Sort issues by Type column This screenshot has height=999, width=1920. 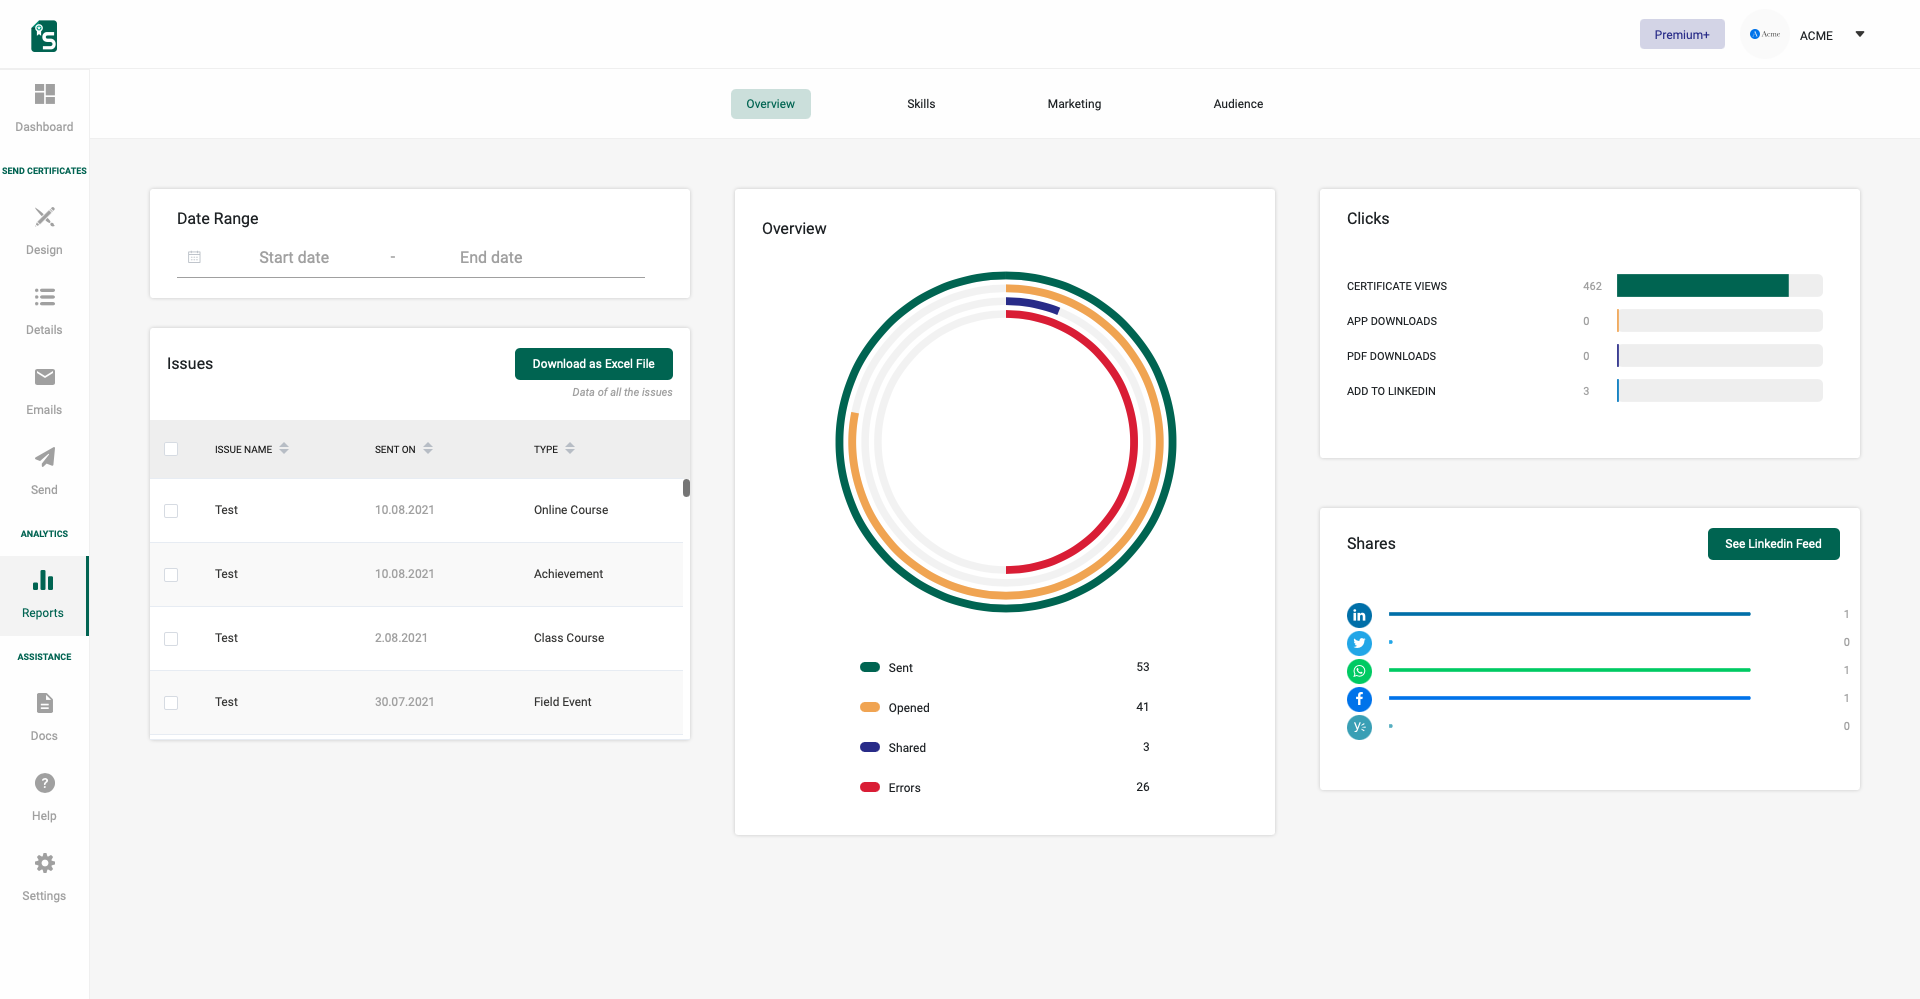[570, 449]
